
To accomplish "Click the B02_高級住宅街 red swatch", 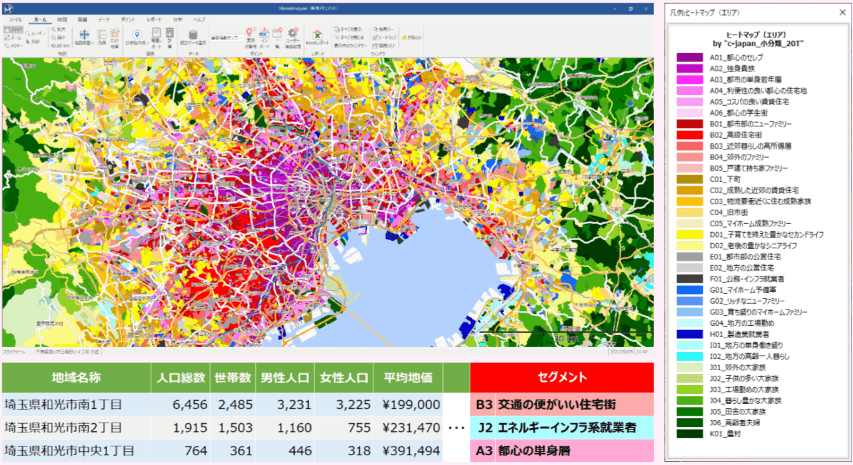I will click(x=689, y=135).
